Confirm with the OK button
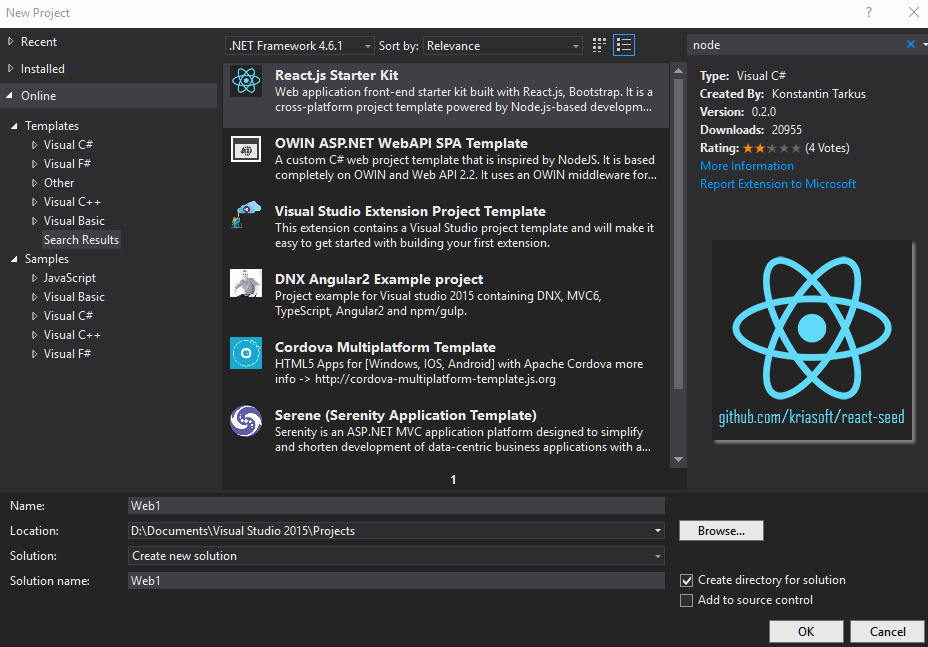 pyautogui.click(x=806, y=632)
